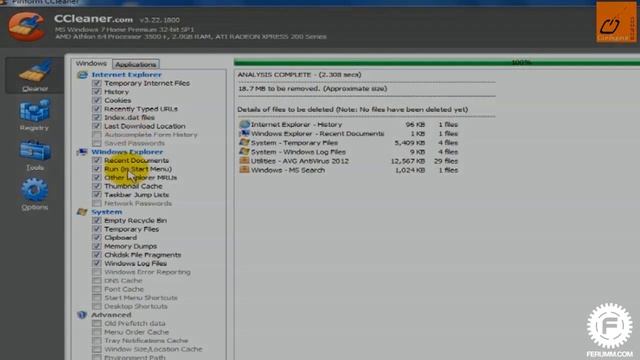
Task: Uncheck Temporary Internet Files
Action: pyautogui.click(x=97, y=83)
